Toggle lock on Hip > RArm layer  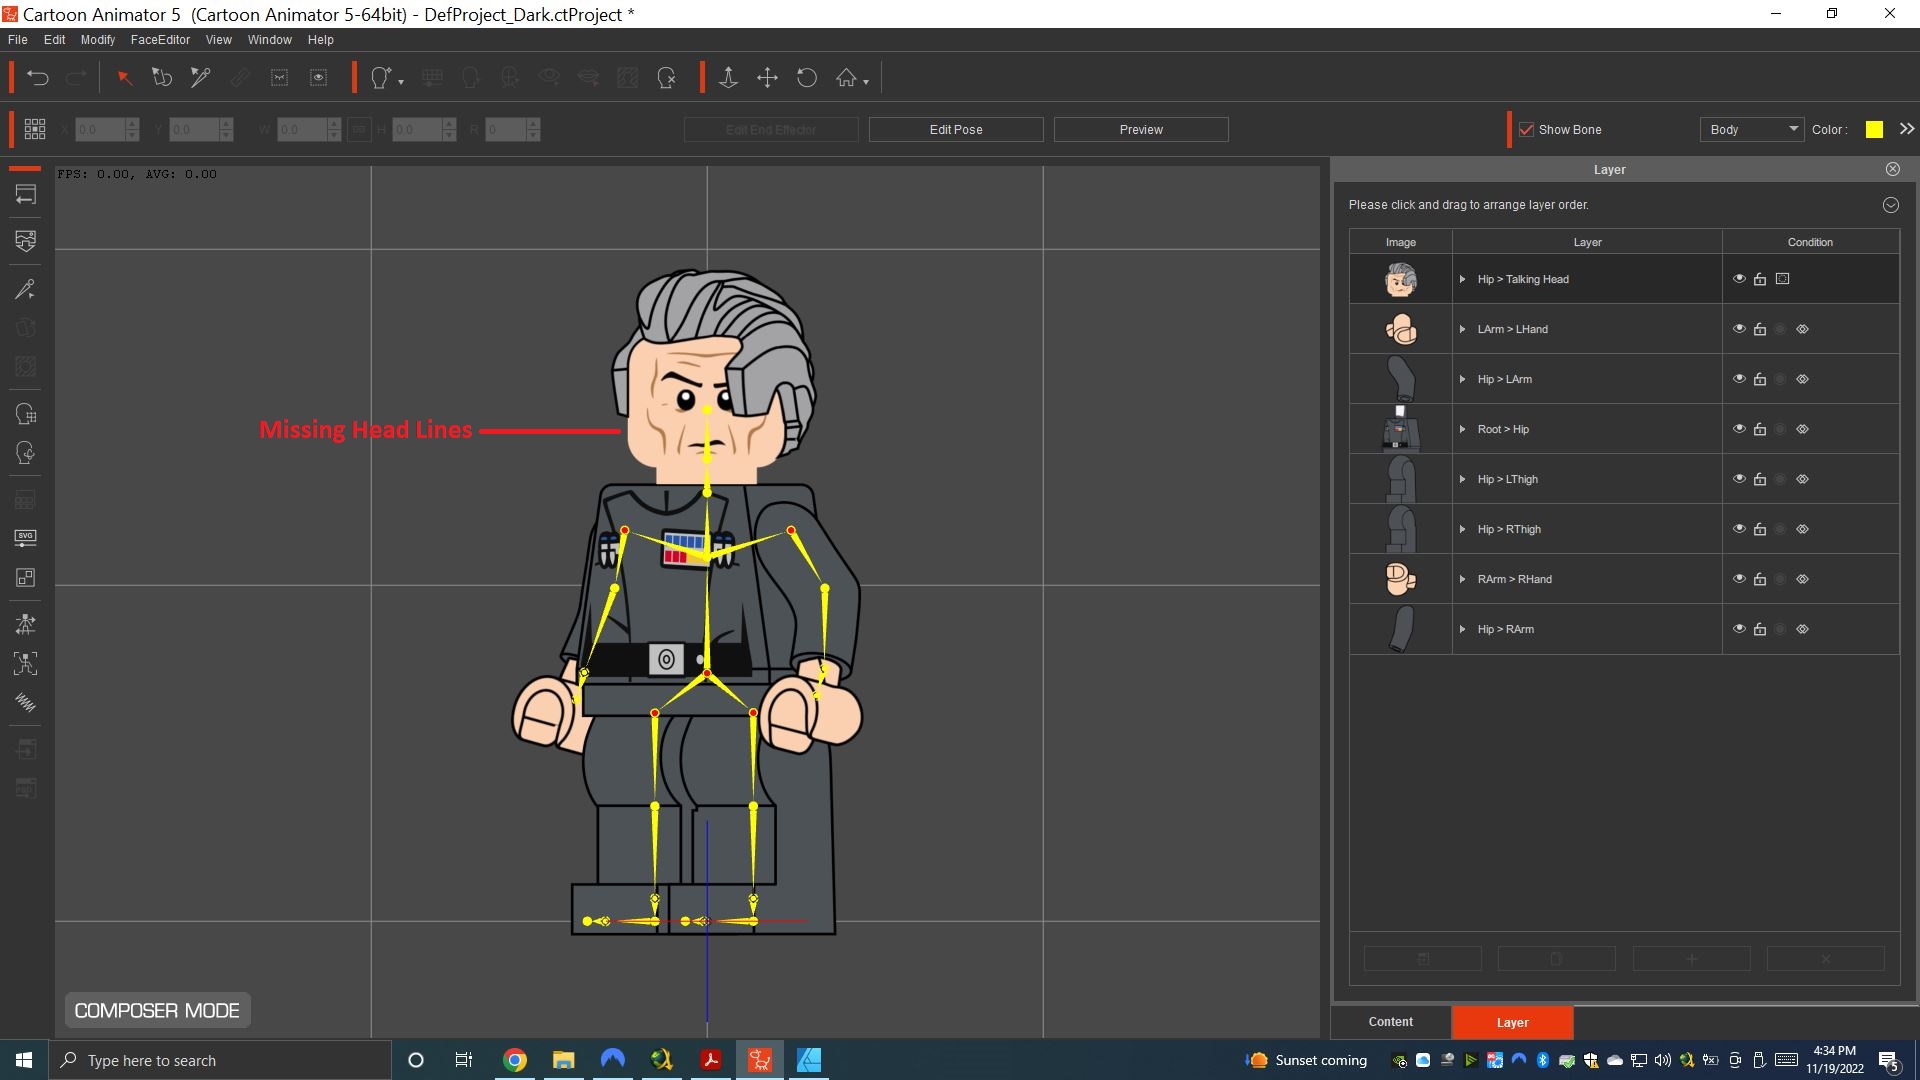point(1760,629)
